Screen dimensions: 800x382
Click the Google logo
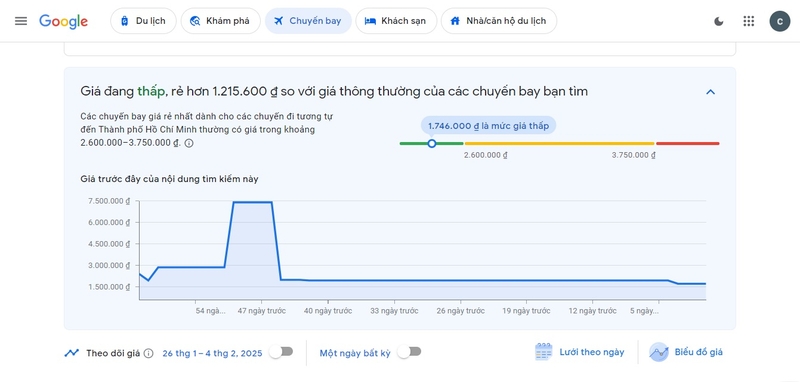point(63,21)
